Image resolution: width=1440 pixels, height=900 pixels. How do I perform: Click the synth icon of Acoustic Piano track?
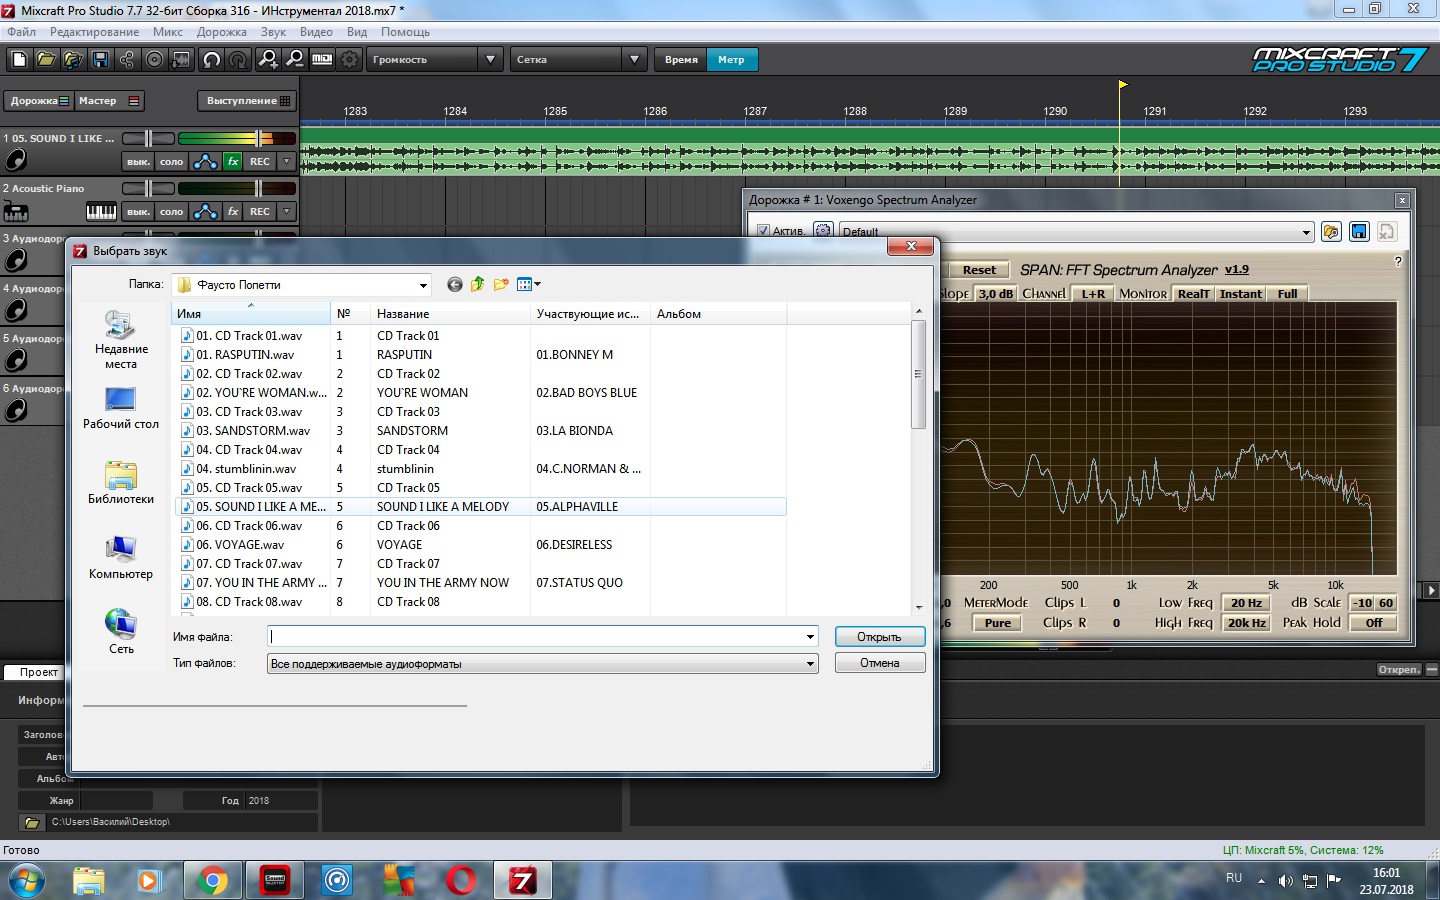tap(16, 211)
